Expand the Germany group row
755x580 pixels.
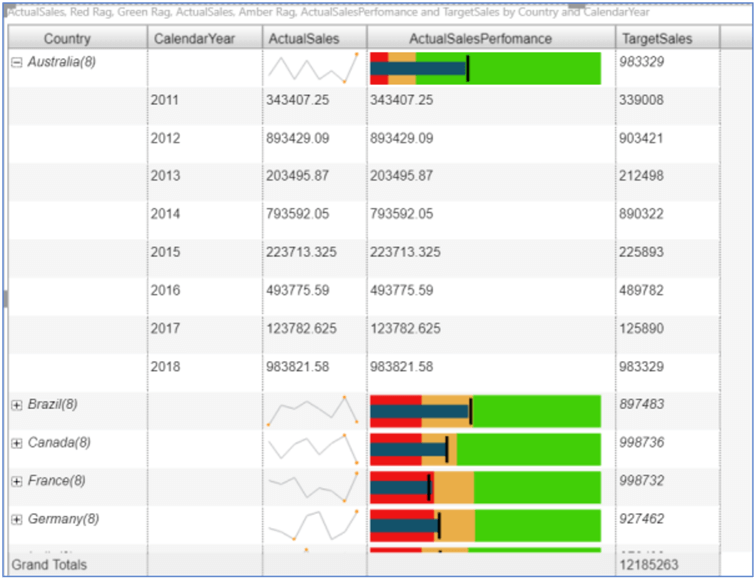click(x=16, y=519)
